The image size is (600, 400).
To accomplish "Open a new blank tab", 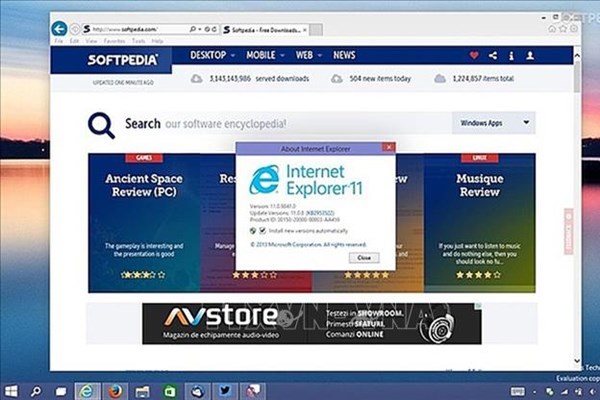I will [316, 29].
